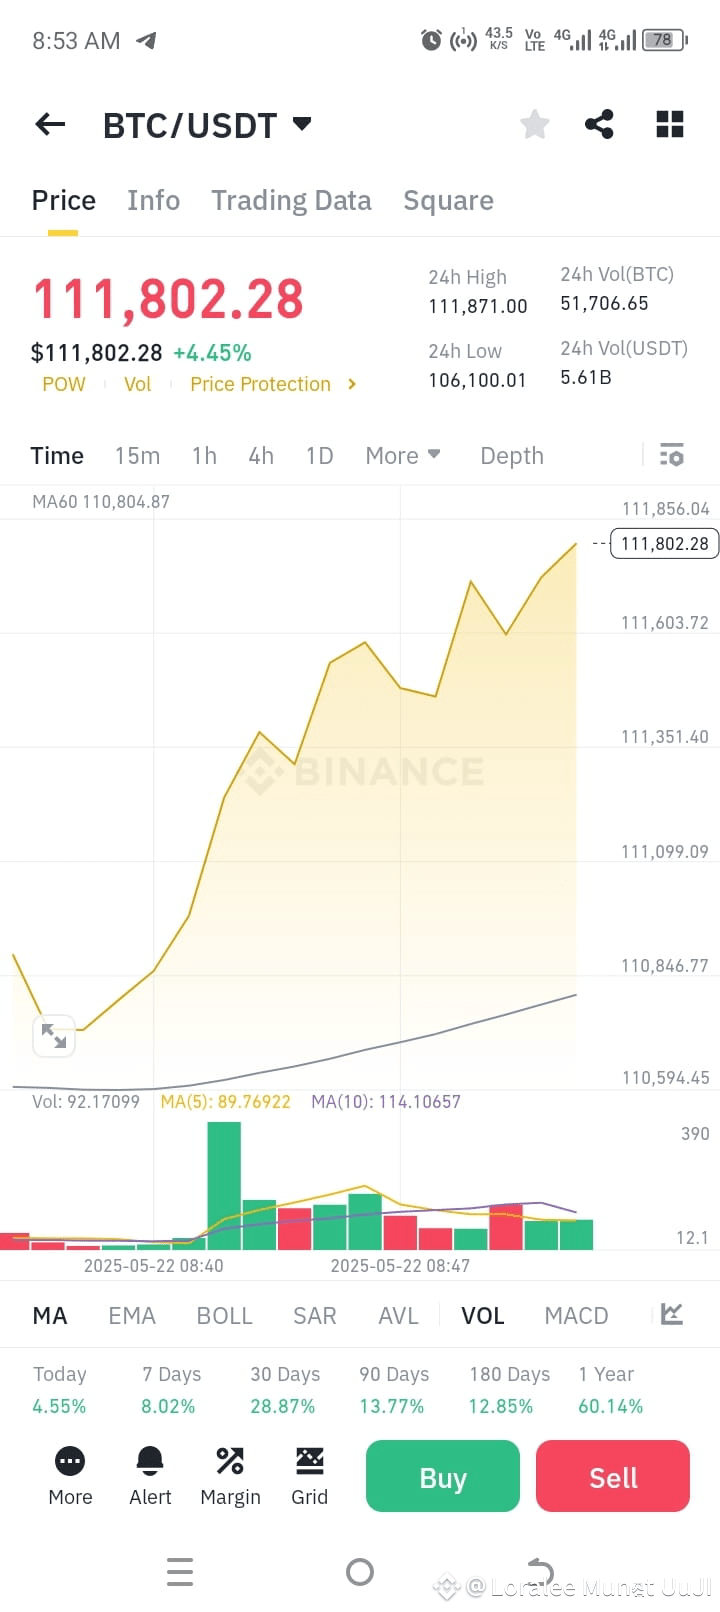This screenshot has height=1612, width=720.
Task: Tap the back arrow icon
Action: point(50,125)
